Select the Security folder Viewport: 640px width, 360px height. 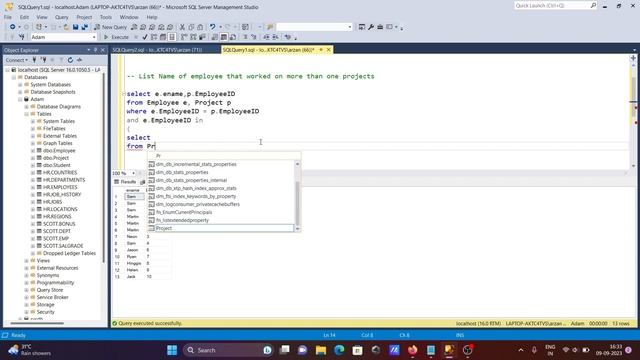click(x=45, y=312)
